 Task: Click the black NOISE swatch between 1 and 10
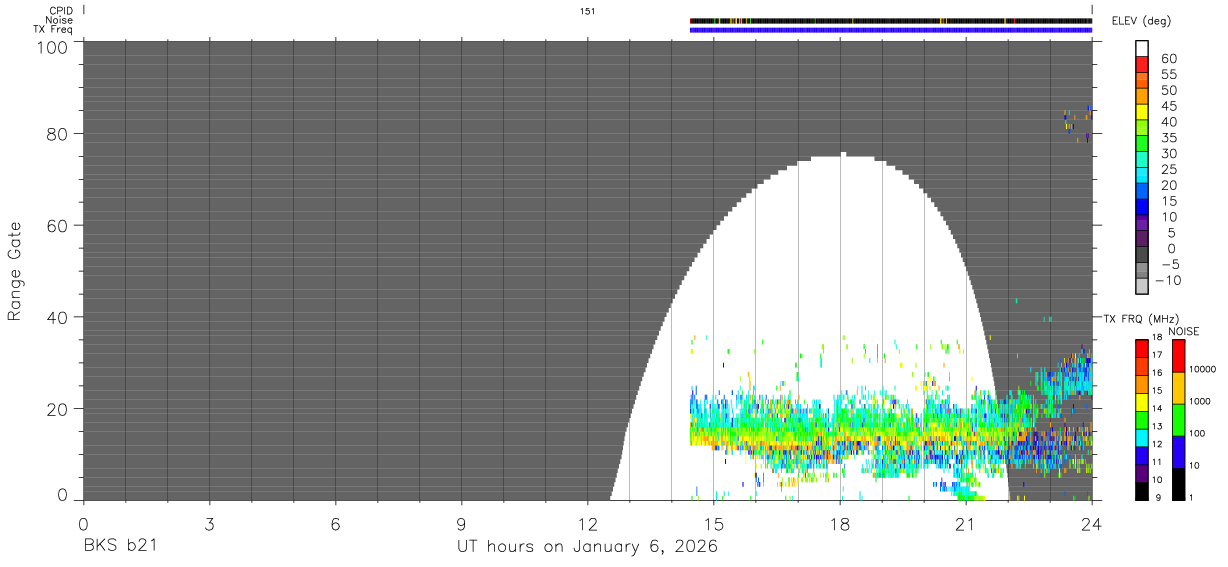pos(1178,484)
